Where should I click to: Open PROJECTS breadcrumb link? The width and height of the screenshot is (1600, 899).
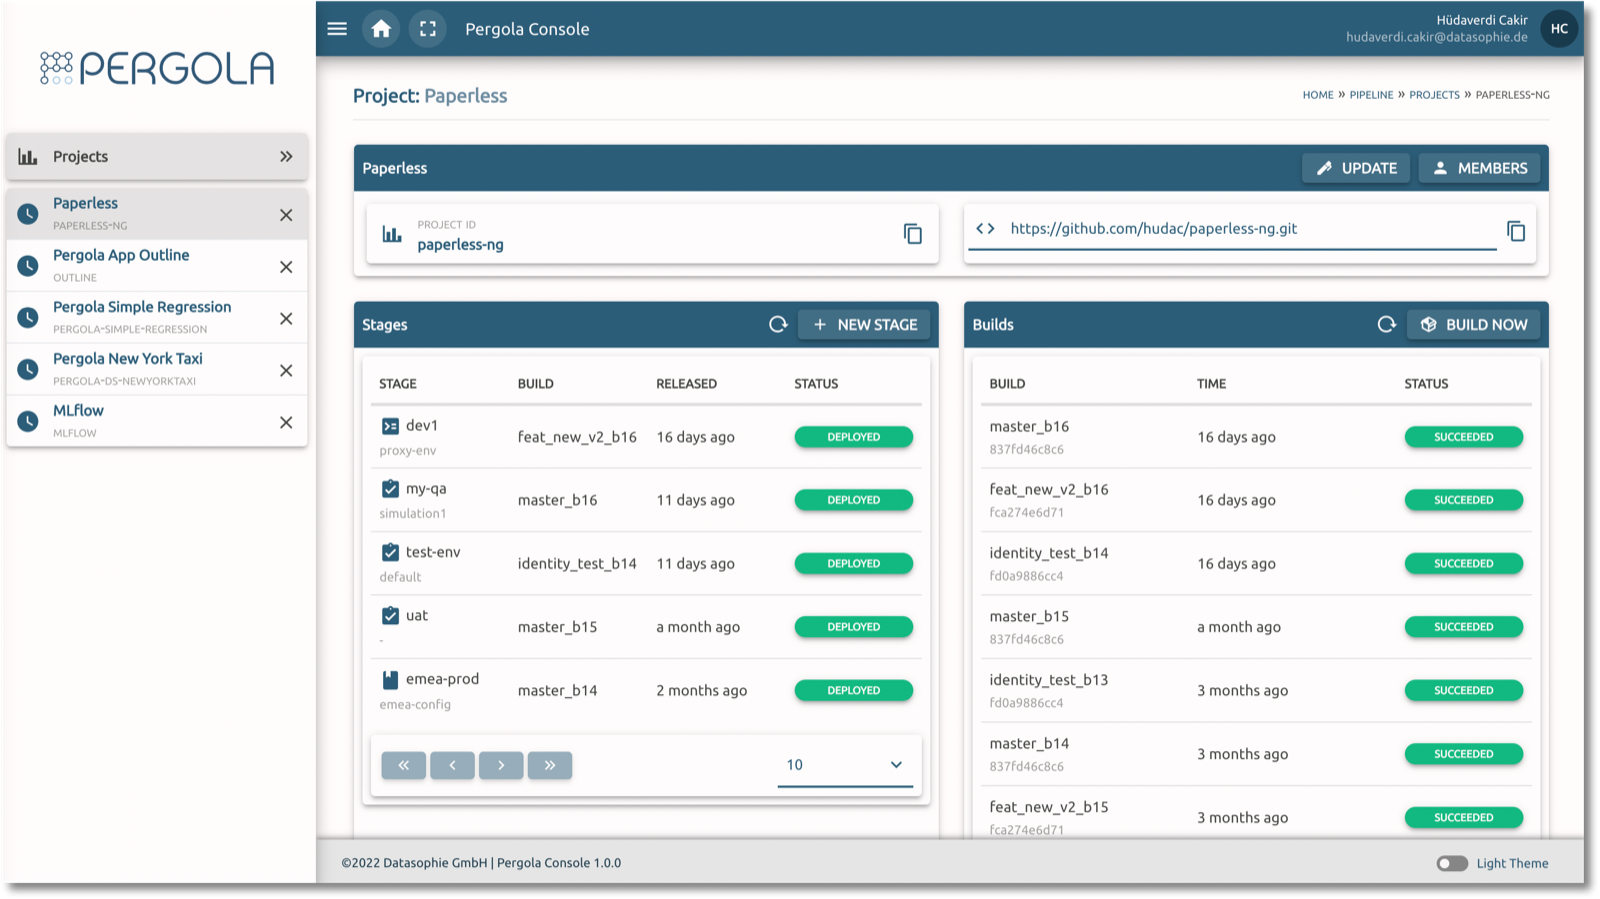(x=1434, y=95)
